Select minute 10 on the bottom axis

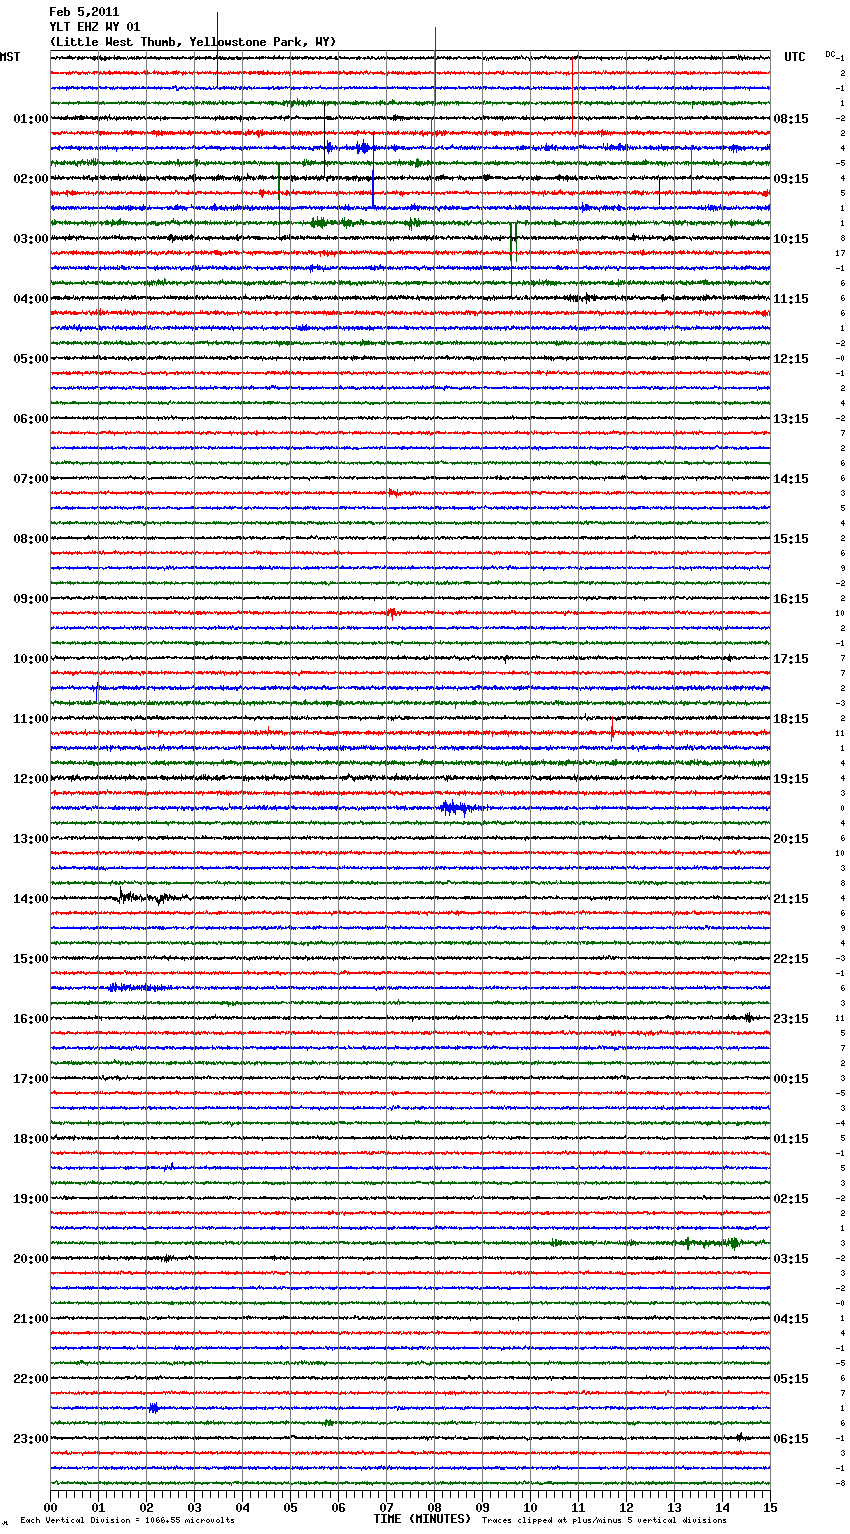pos(530,1507)
